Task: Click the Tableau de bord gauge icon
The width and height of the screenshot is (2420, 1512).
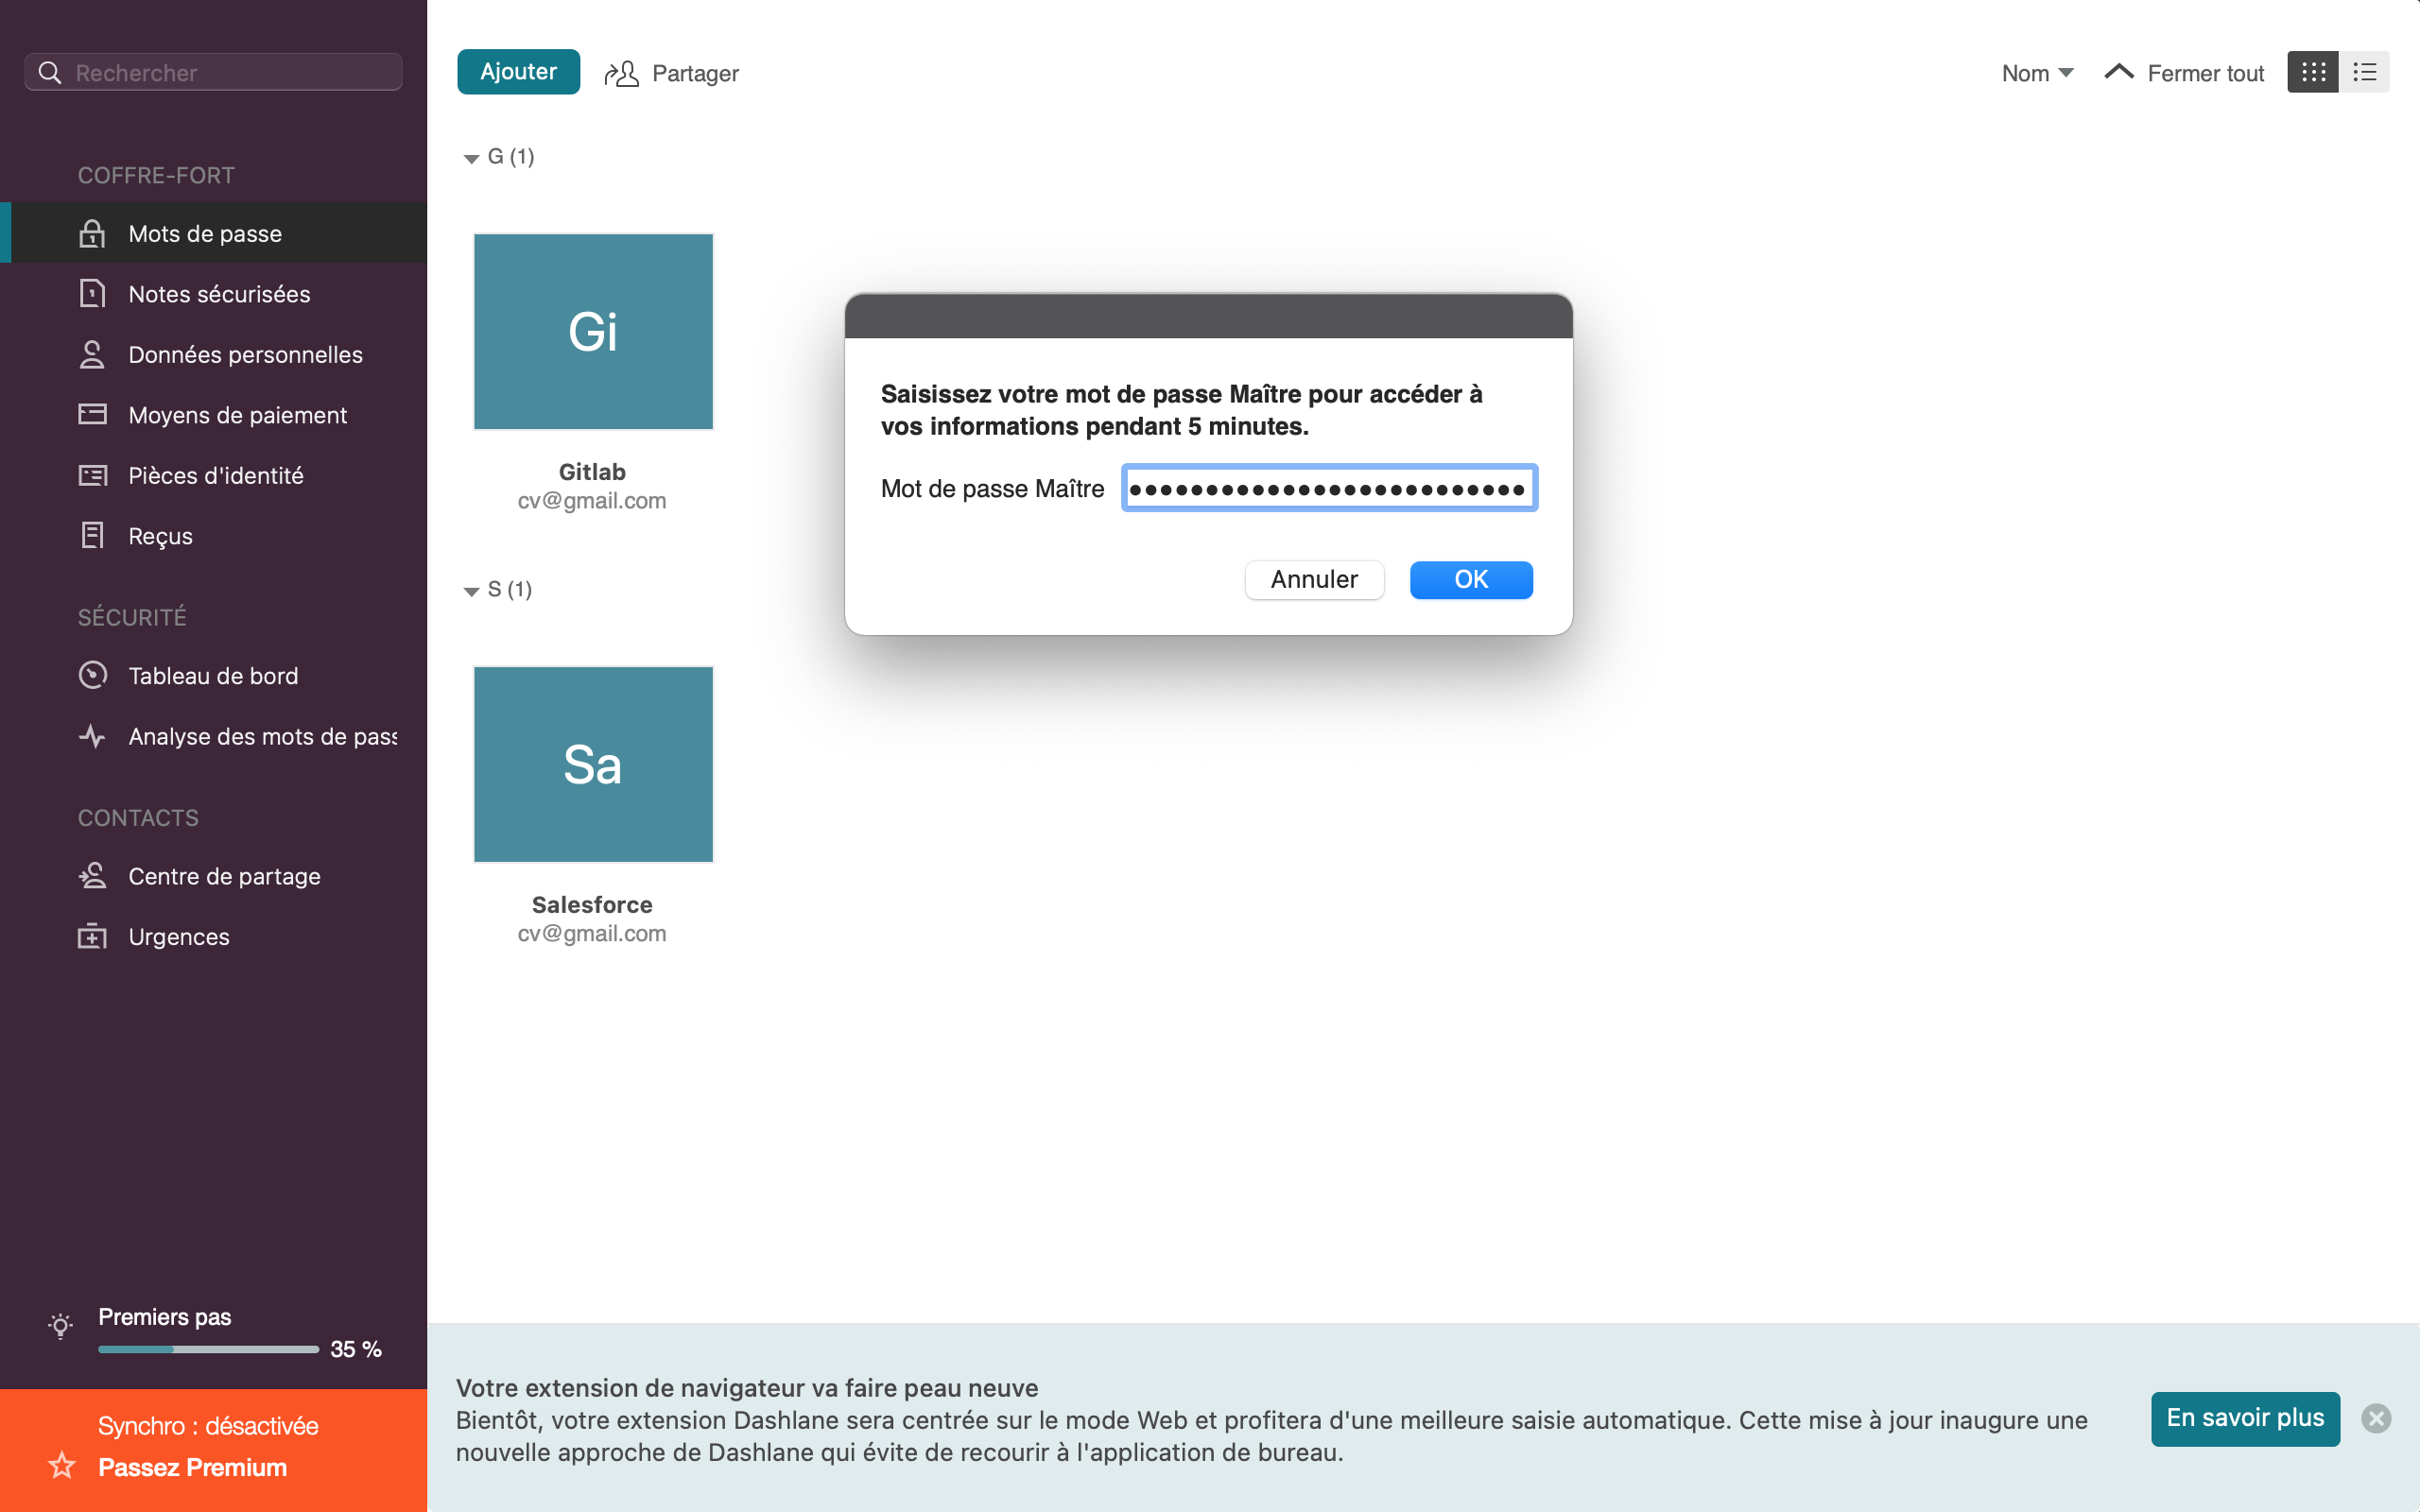Action: [x=92, y=675]
